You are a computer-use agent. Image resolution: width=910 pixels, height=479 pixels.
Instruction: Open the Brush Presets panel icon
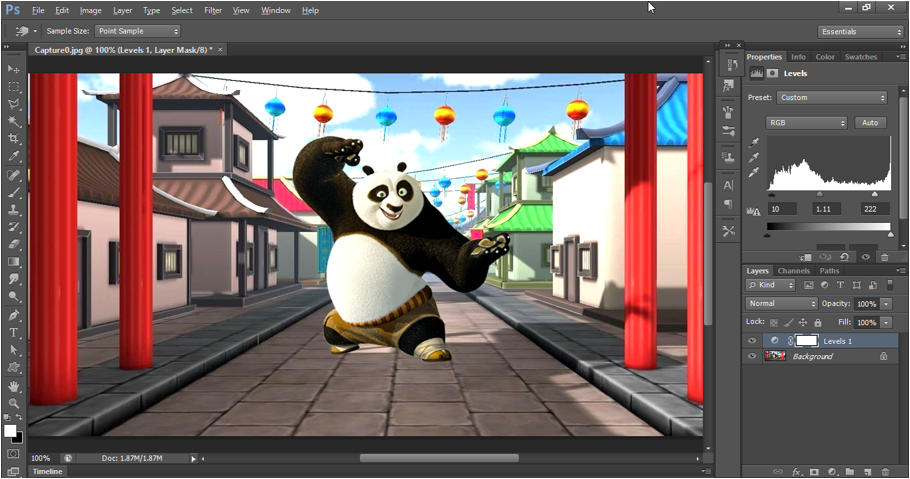point(729,131)
